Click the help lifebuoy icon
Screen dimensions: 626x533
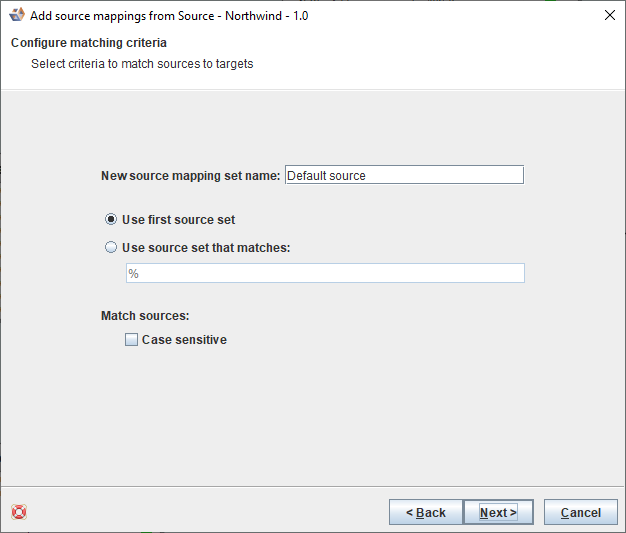pyautogui.click(x=18, y=512)
